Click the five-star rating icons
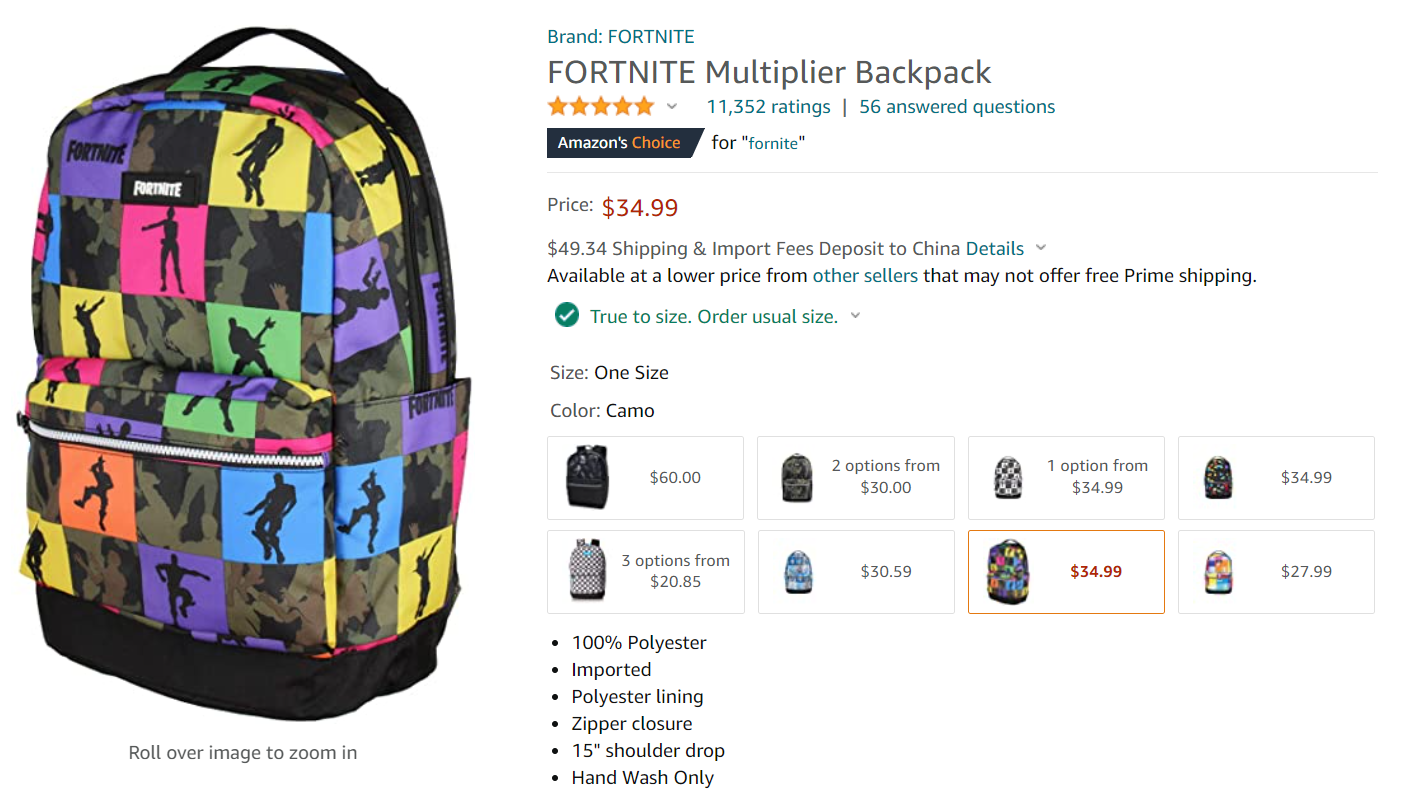Viewport: 1425px width, 795px height. click(600, 106)
